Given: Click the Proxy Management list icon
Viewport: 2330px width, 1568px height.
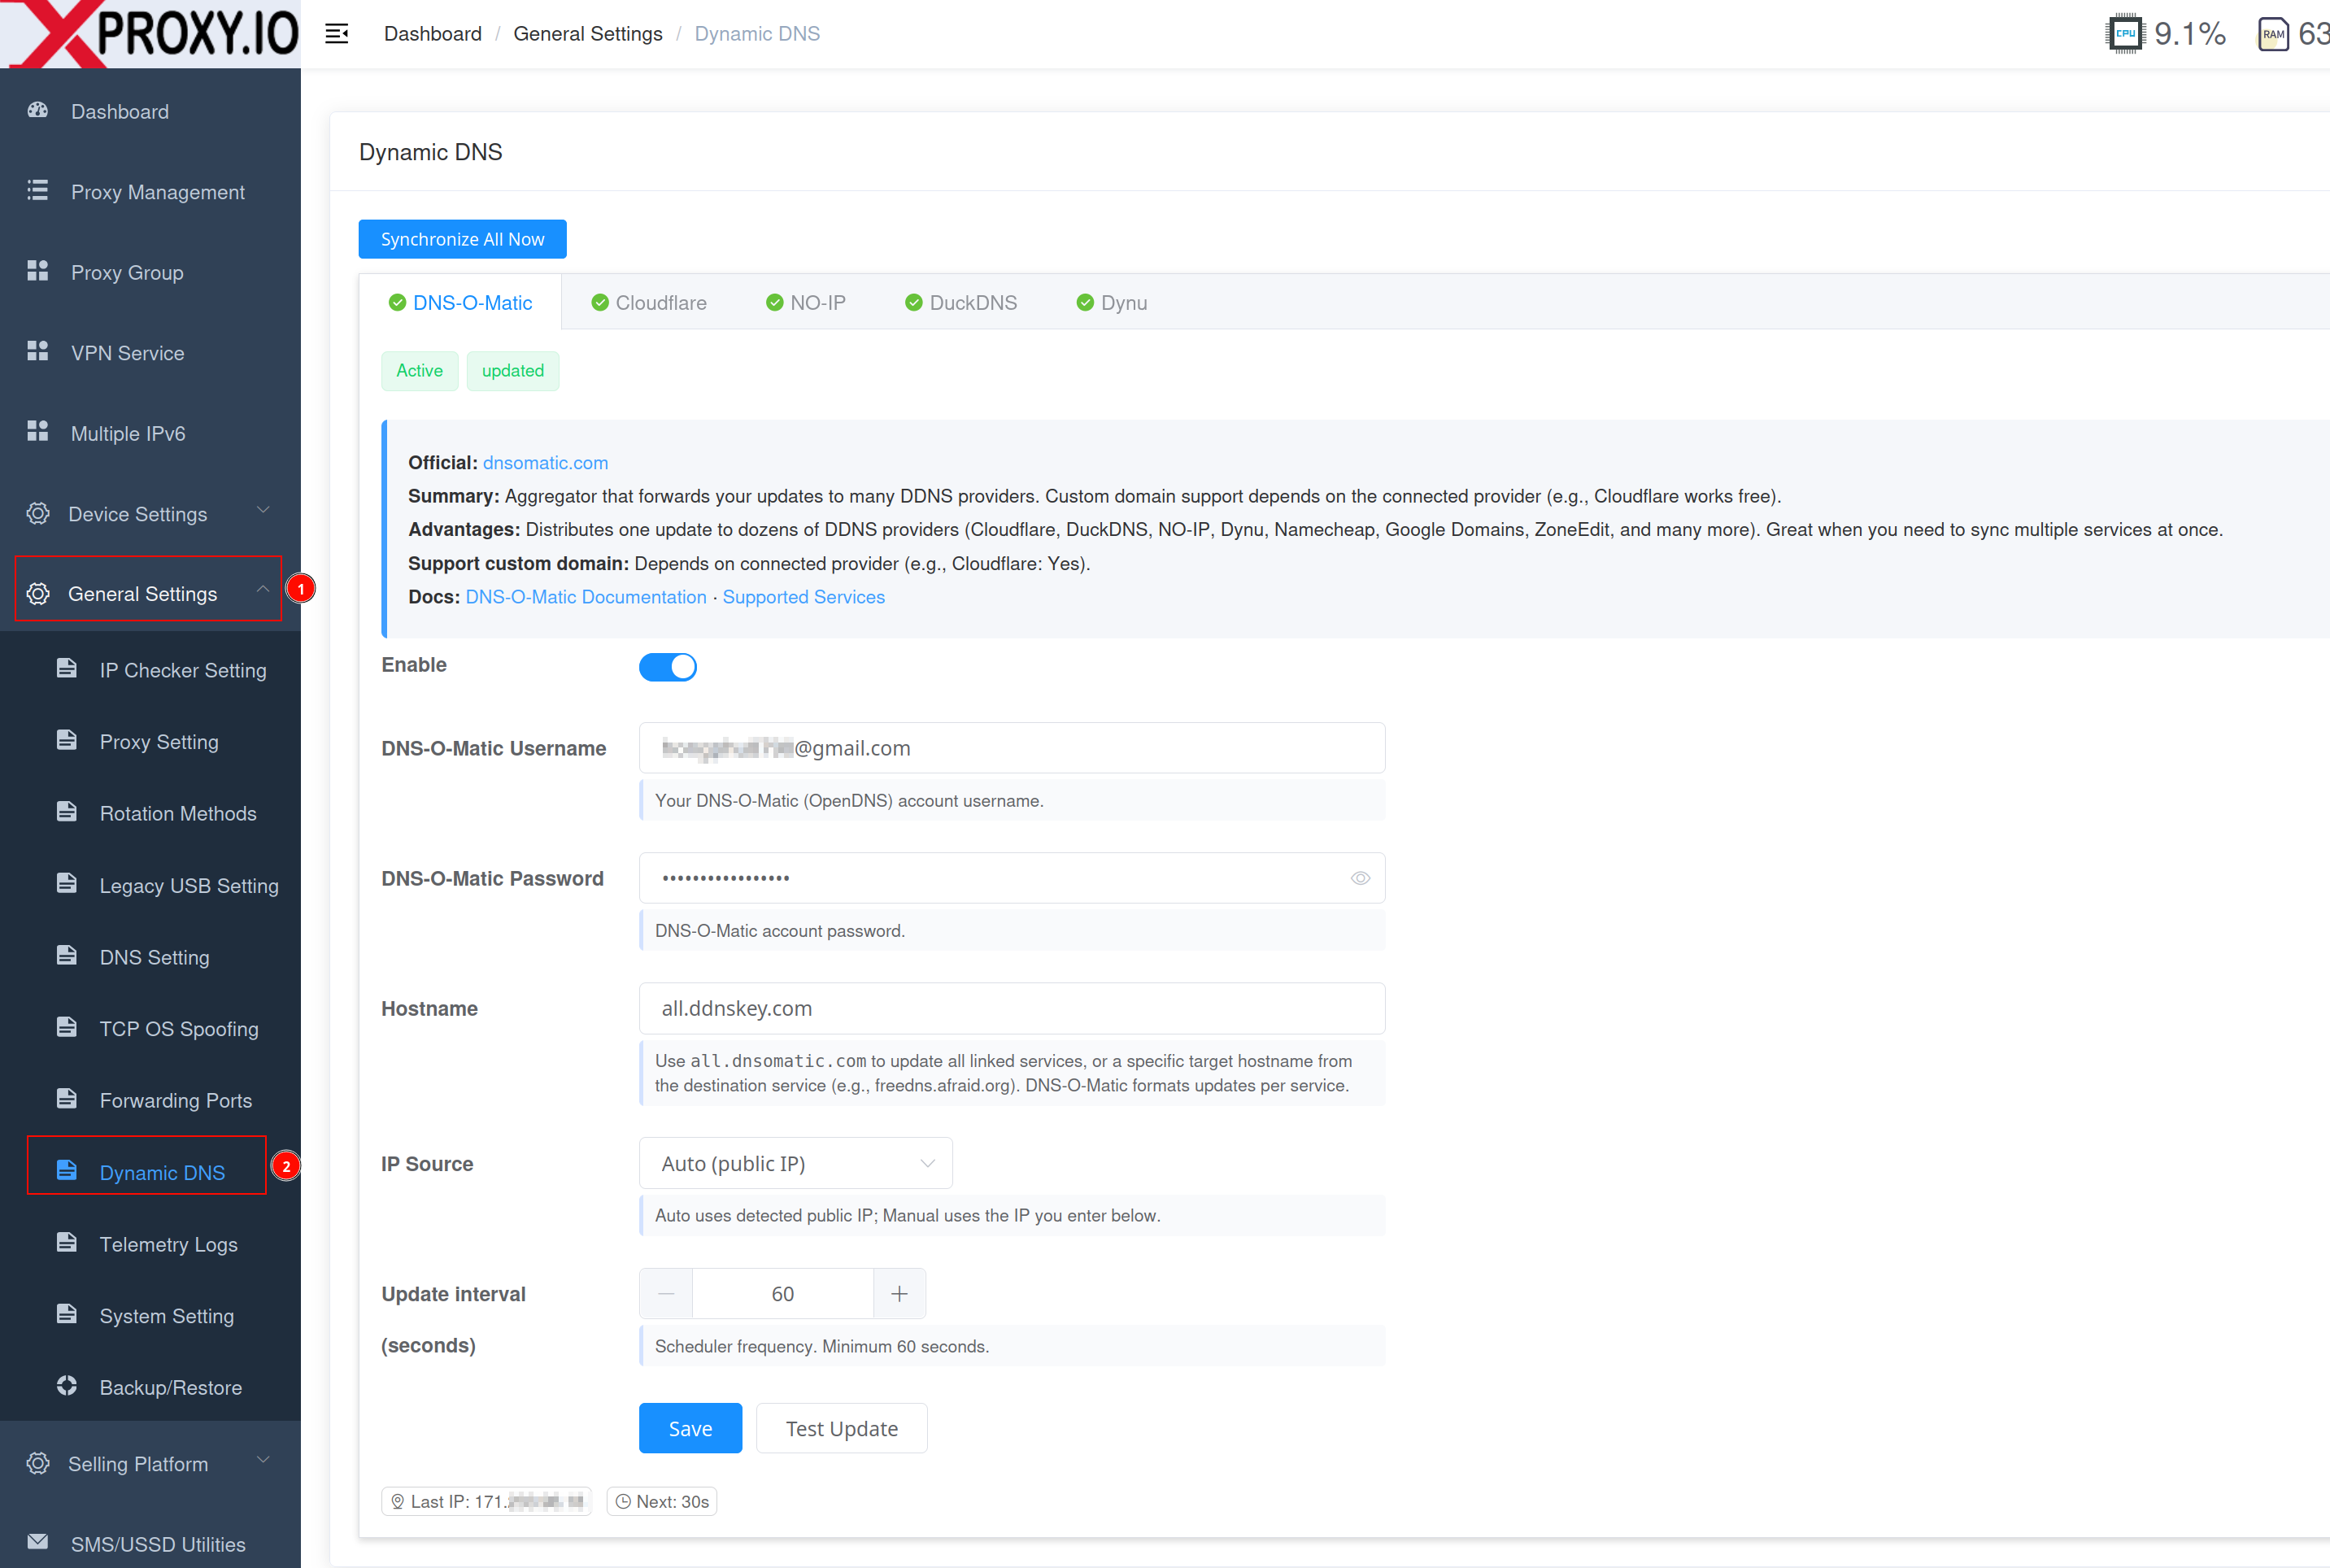Looking at the screenshot, I should pyautogui.click(x=38, y=191).
